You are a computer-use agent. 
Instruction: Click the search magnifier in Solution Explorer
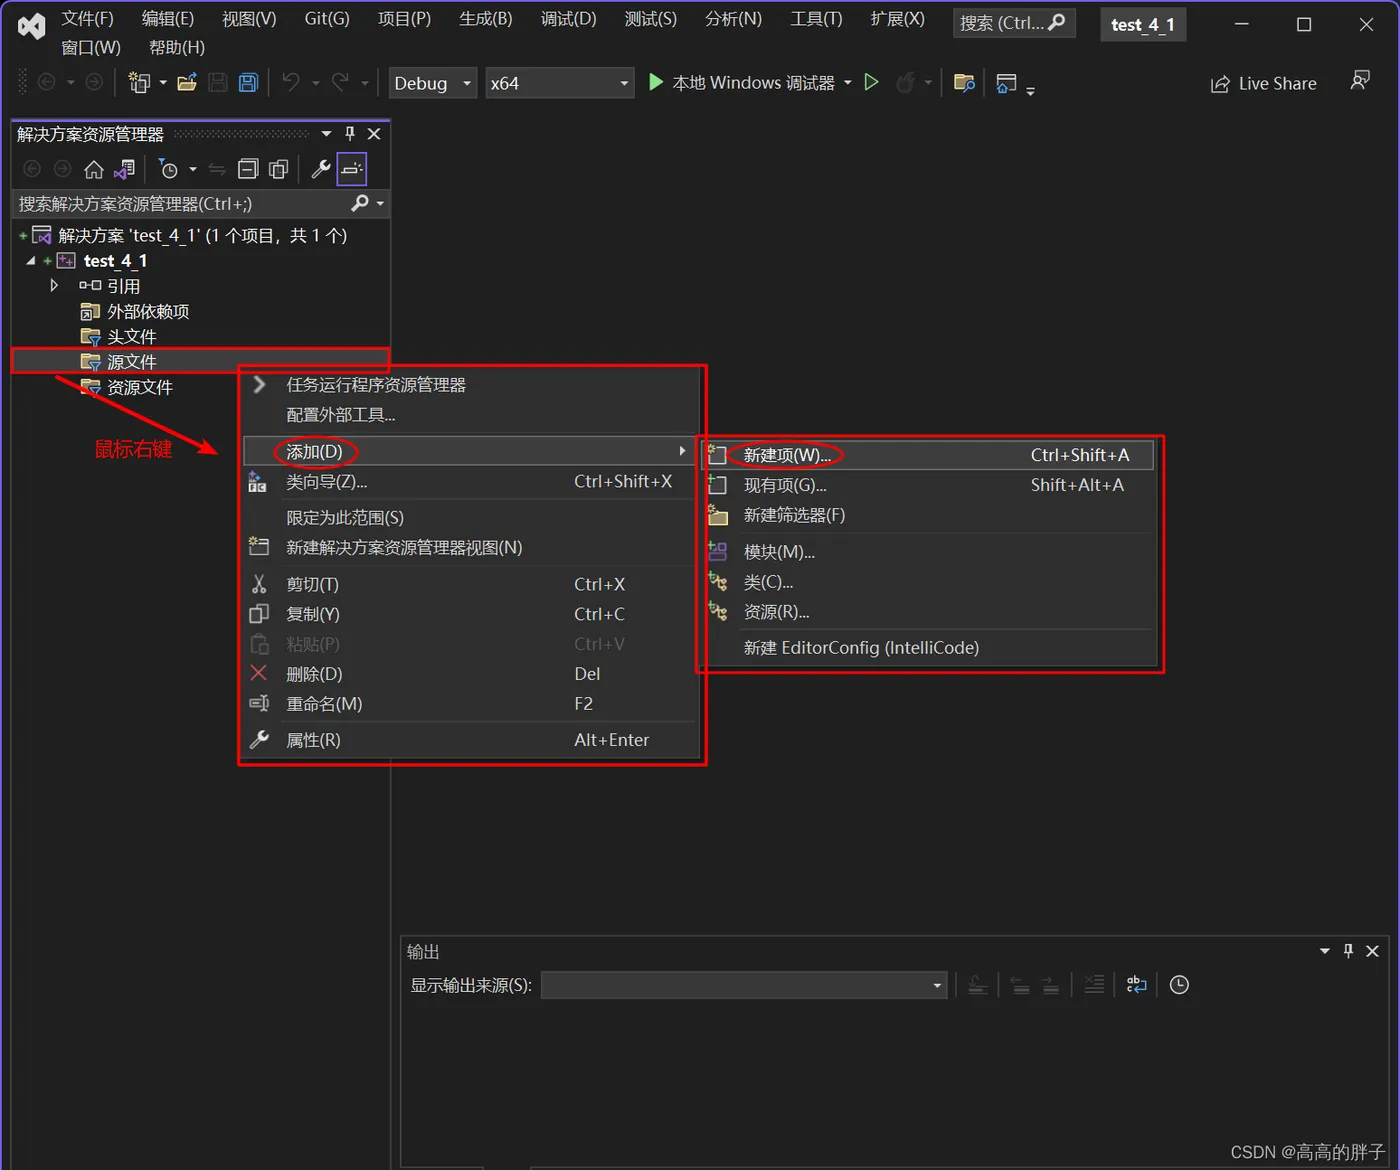tap(360, 203)
